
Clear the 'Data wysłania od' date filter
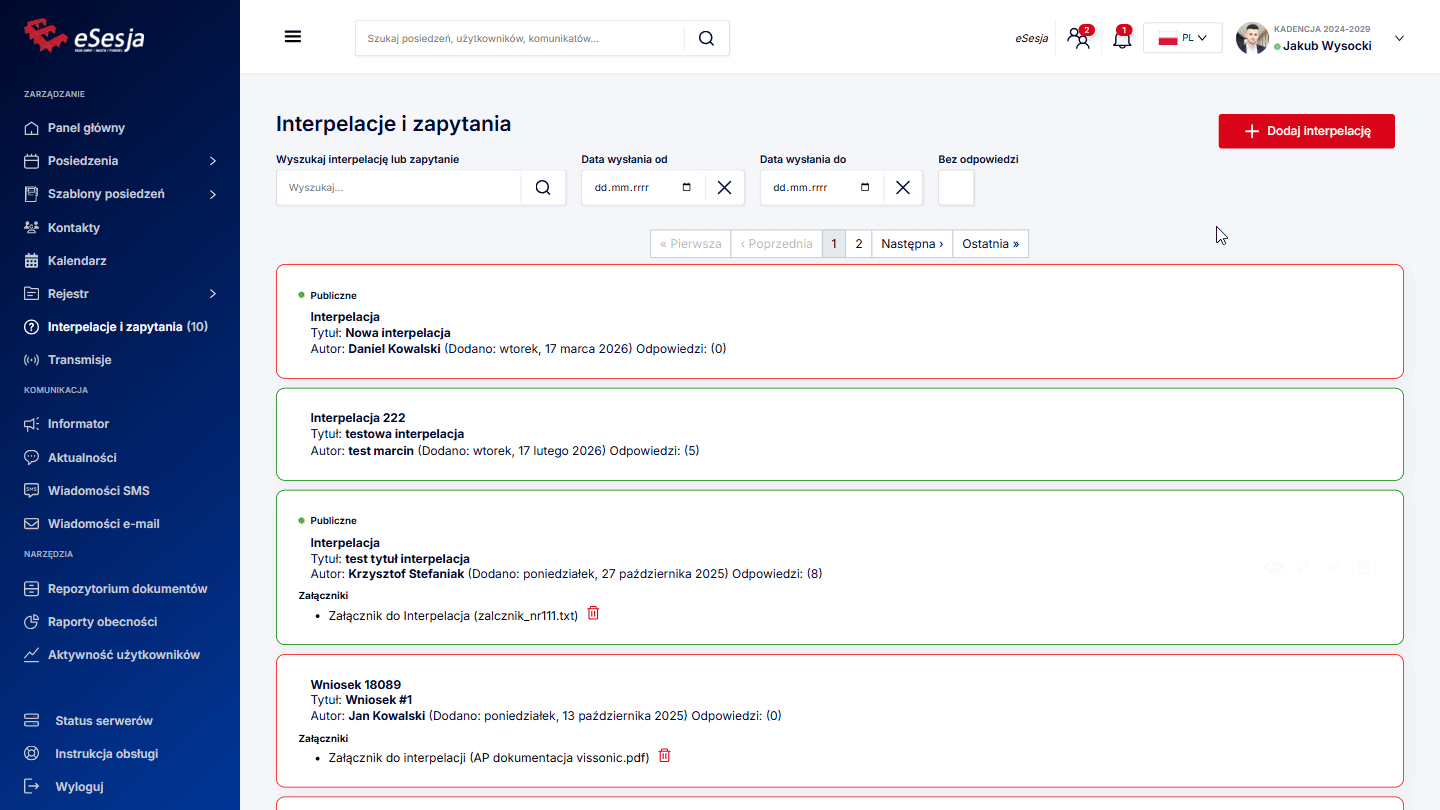pos(724,188)
